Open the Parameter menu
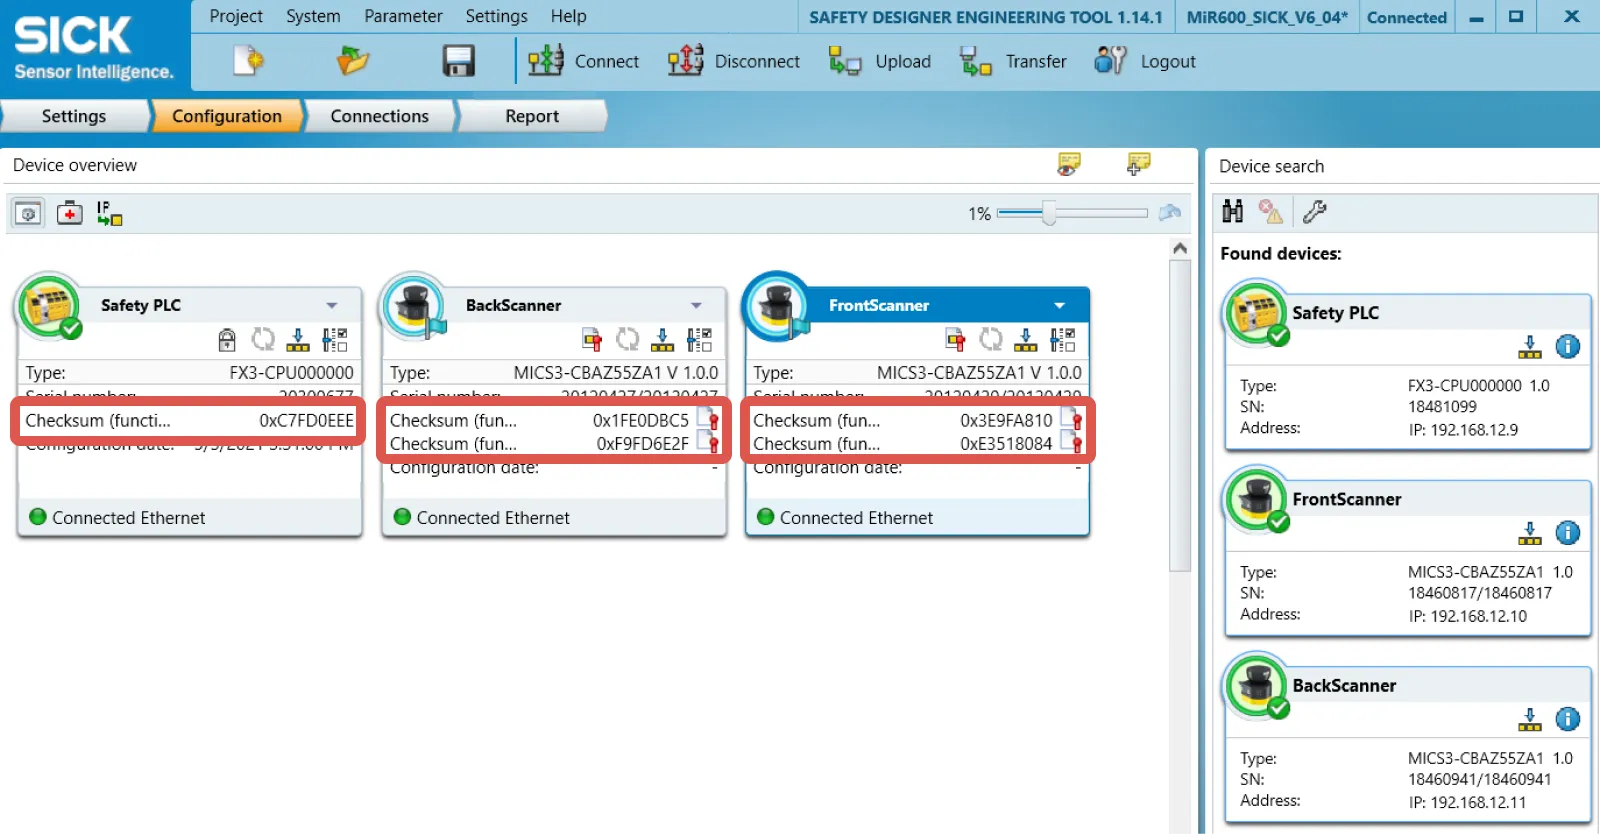This screenshot has height=834, width=1600. click(403, 16)
